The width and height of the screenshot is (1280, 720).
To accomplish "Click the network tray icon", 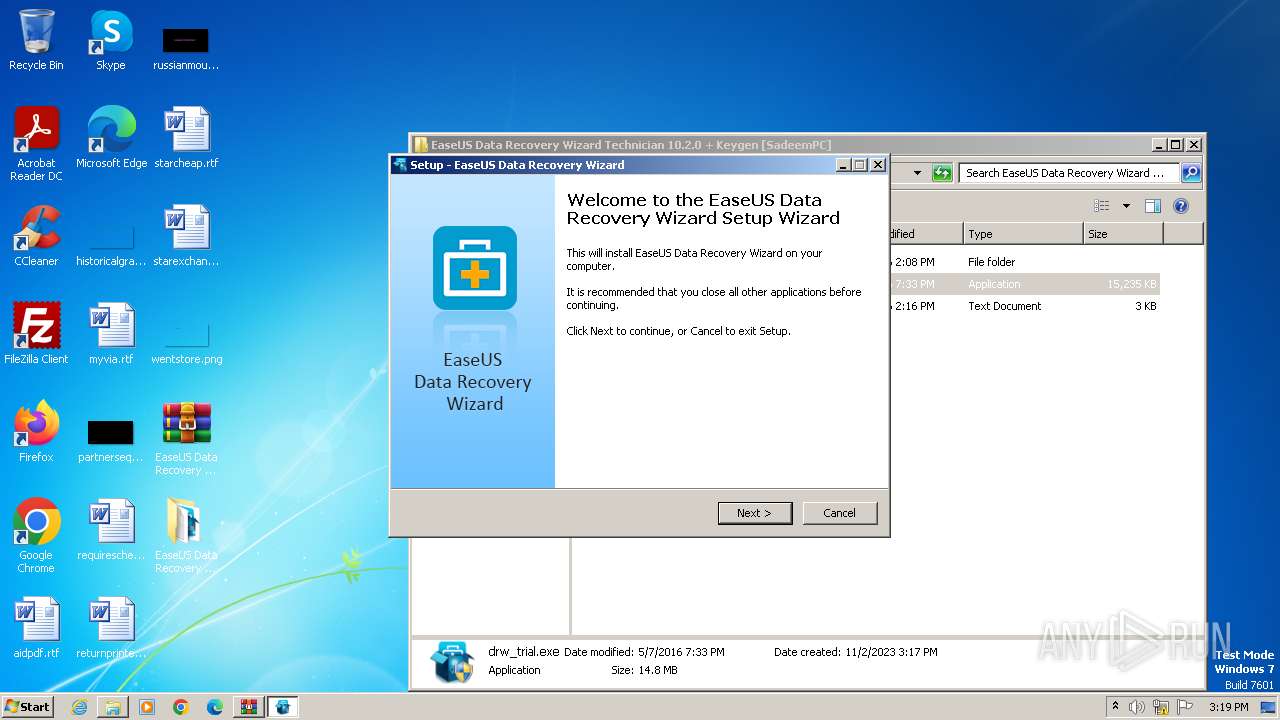I will [x=1161, y=707].
